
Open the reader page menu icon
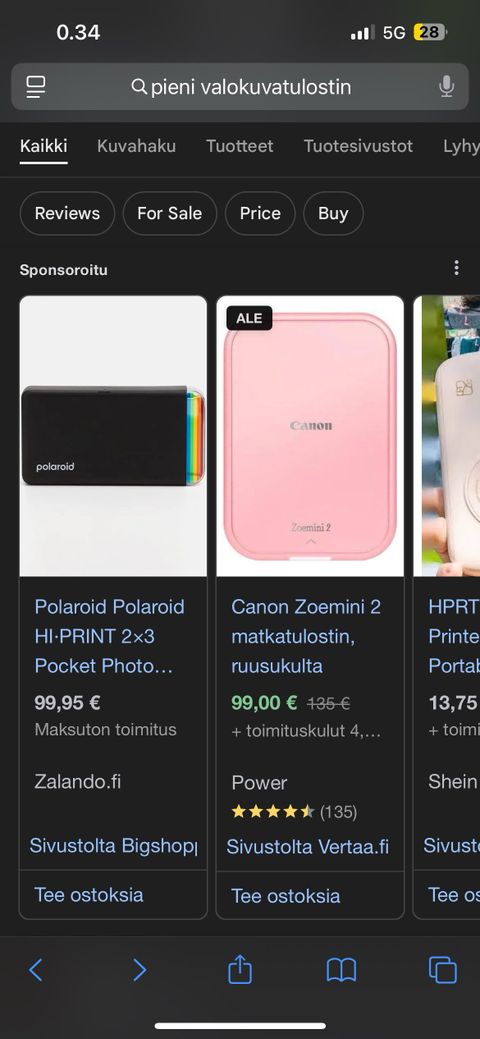coord(36,87)
